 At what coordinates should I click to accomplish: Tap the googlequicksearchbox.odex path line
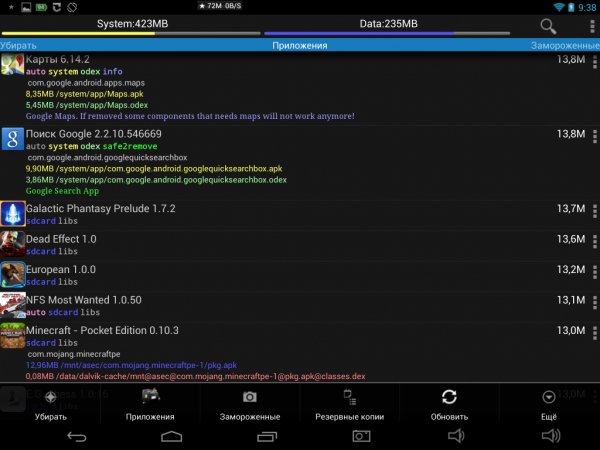coord(156,180)
